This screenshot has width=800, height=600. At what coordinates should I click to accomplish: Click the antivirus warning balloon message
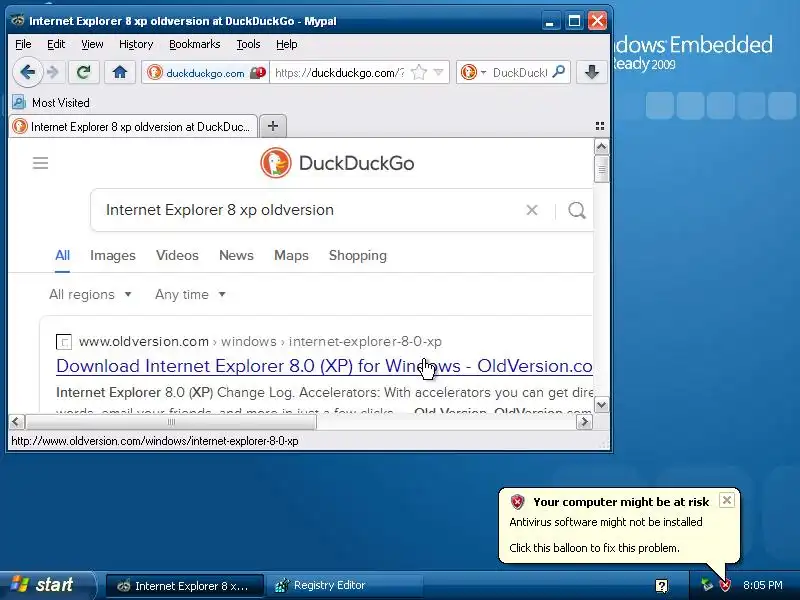click(x=606, y=522)
